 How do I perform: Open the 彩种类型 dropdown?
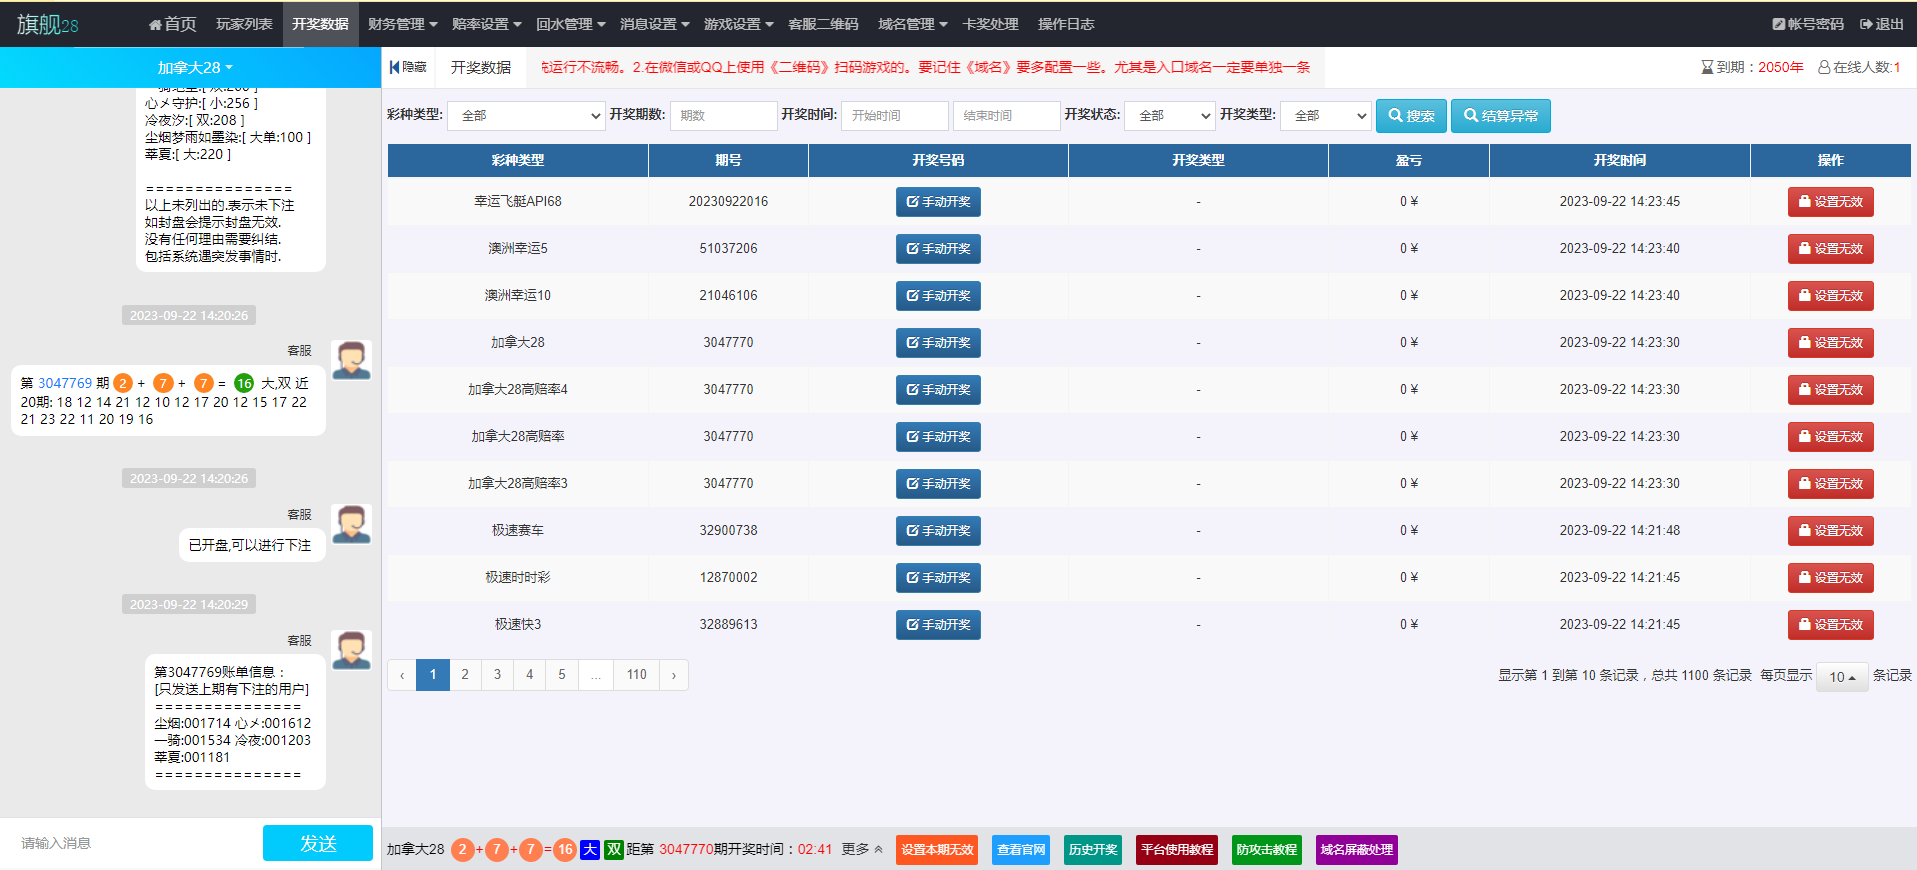526,116
